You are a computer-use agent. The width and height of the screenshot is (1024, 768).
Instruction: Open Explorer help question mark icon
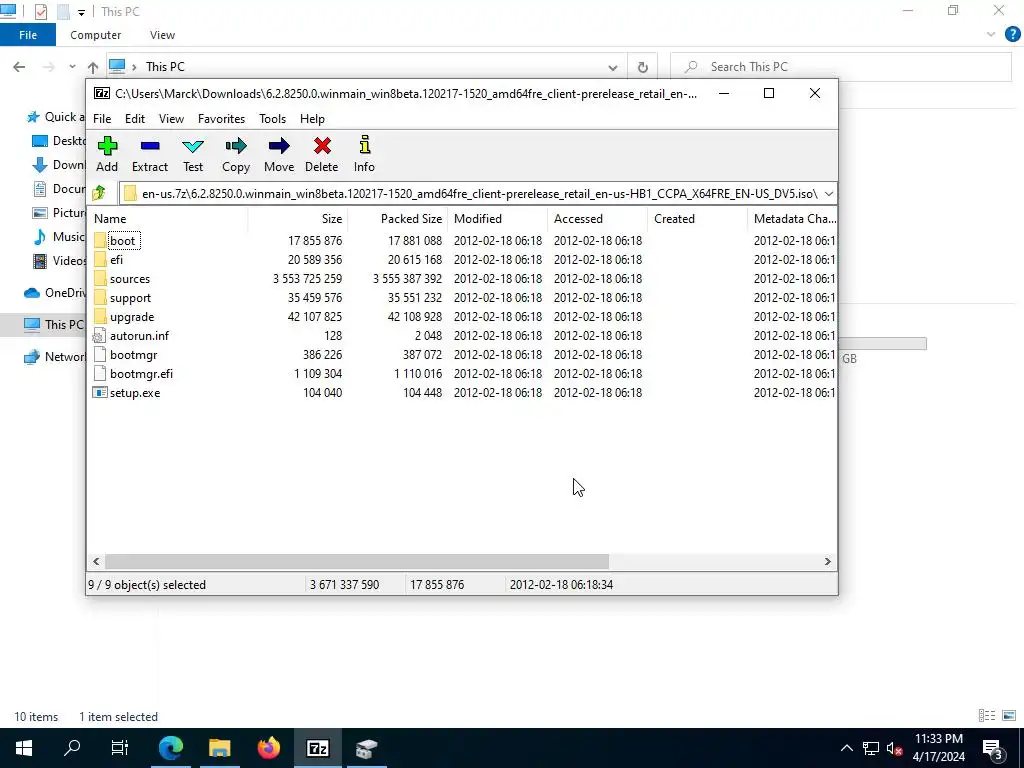click(1012, 35)
